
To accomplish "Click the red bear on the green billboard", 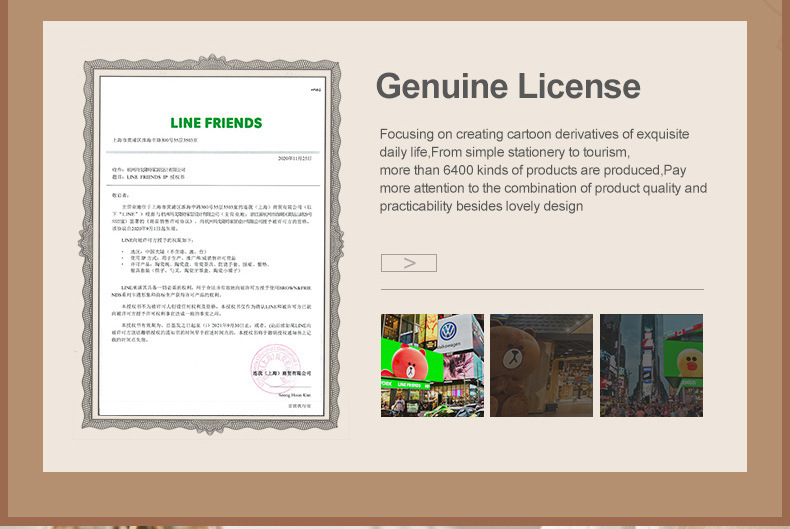I will pos(410,363).
